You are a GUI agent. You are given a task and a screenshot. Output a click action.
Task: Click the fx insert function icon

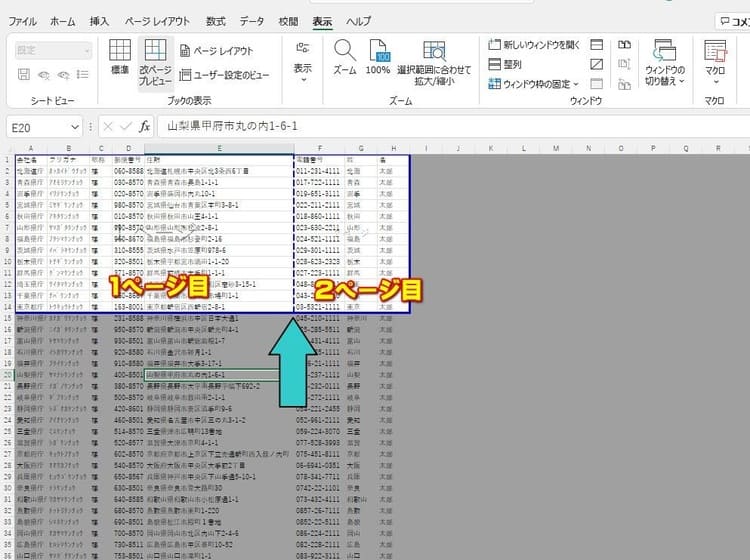click(x=144, y=127)
